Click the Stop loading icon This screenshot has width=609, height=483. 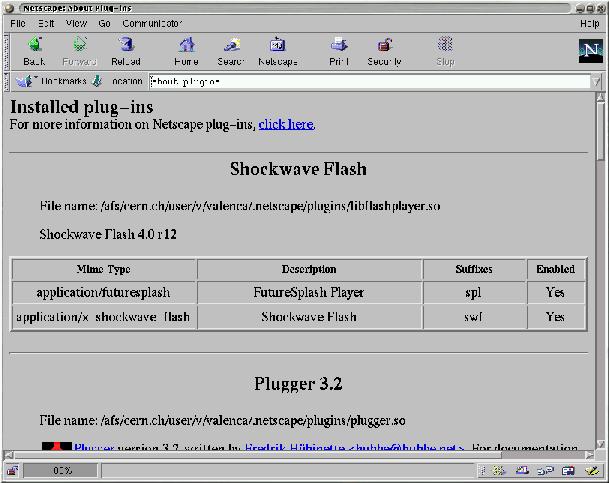click(445, 50)
